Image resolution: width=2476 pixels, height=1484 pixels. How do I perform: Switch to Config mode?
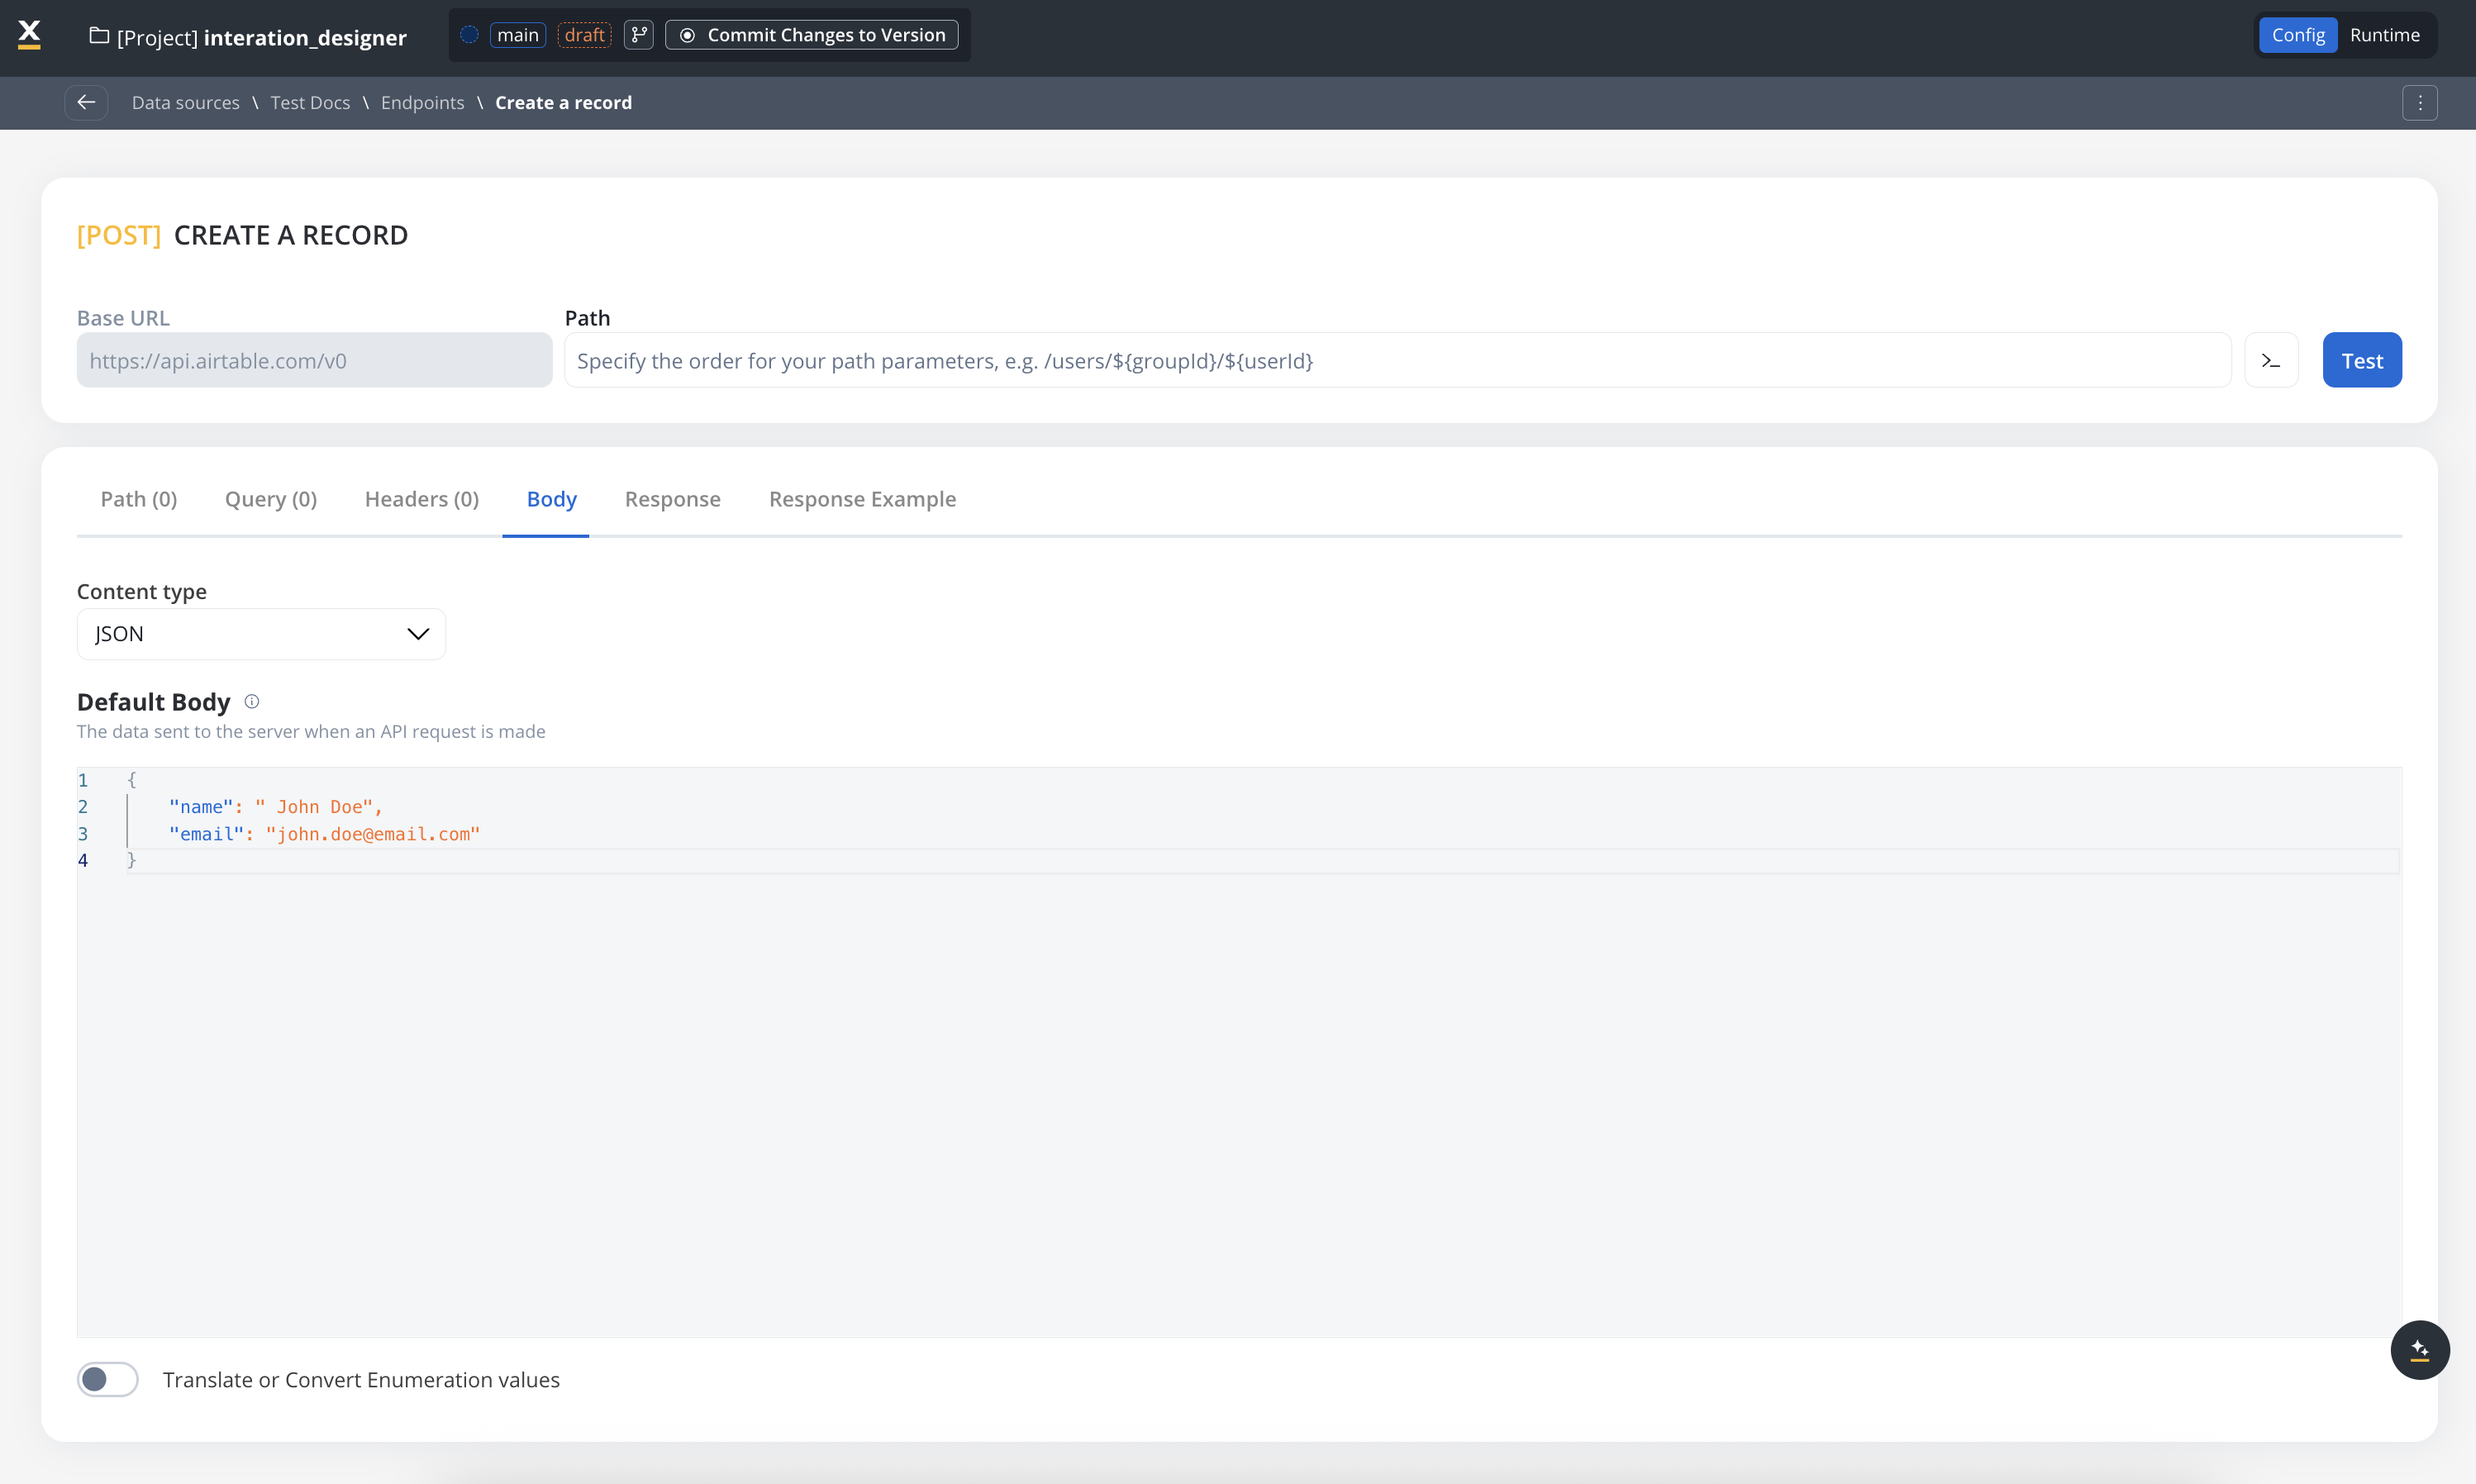[x=2297, y=35]
